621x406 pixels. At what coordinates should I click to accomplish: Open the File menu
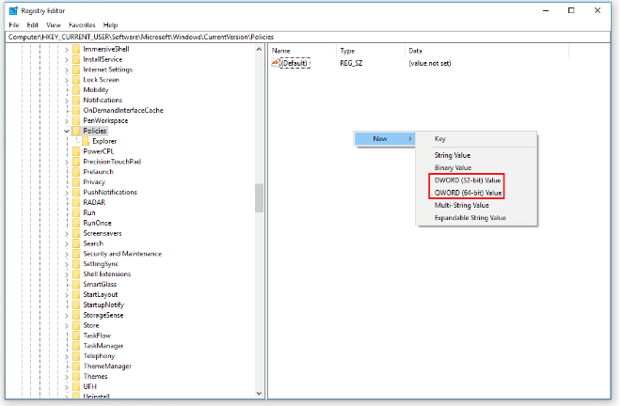14,25
